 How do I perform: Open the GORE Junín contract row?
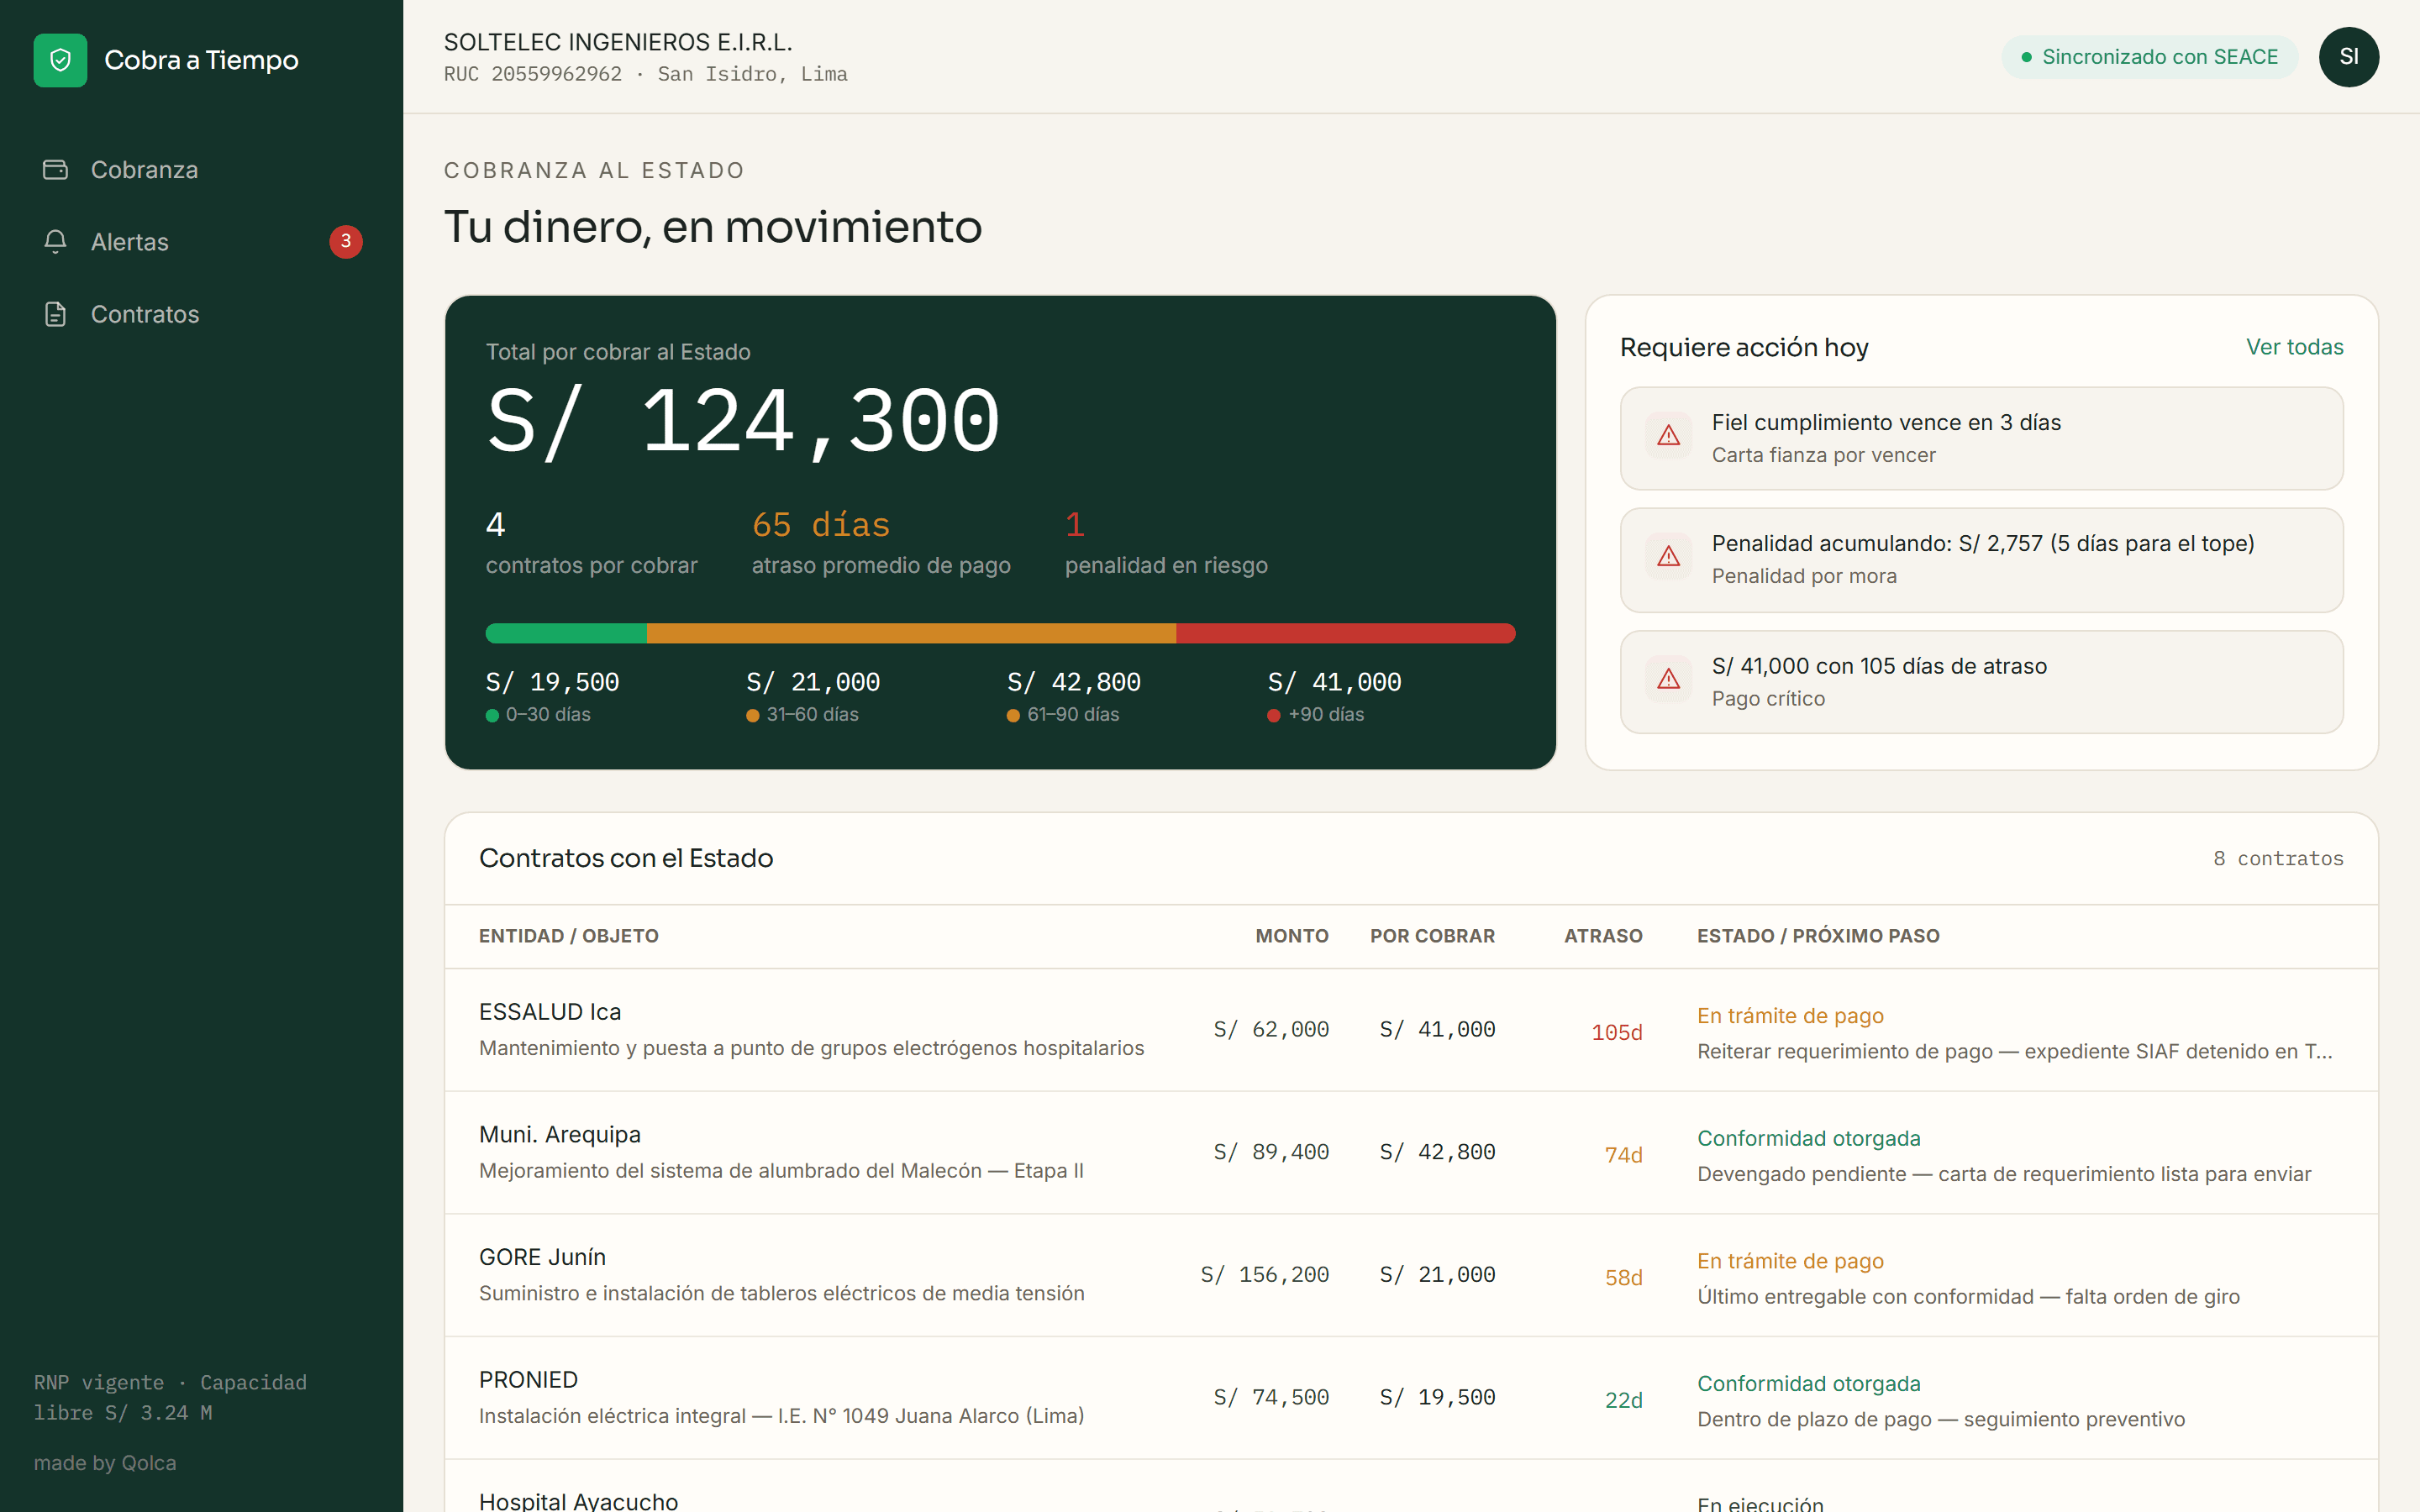coord(1411,1276)
